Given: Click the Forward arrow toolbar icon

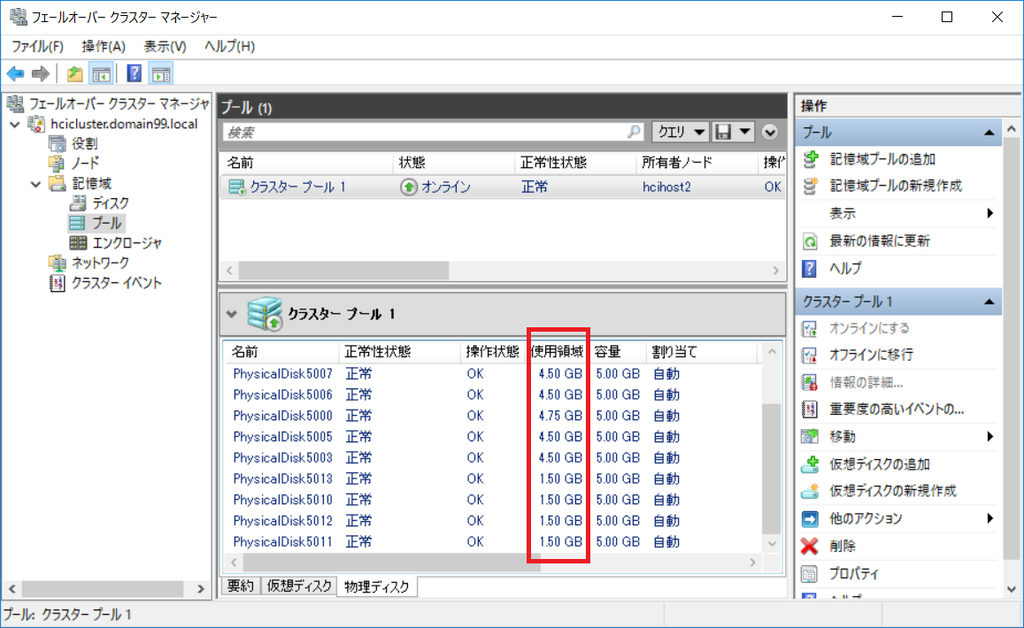Looking at the screenshot, I should (40, 74).
